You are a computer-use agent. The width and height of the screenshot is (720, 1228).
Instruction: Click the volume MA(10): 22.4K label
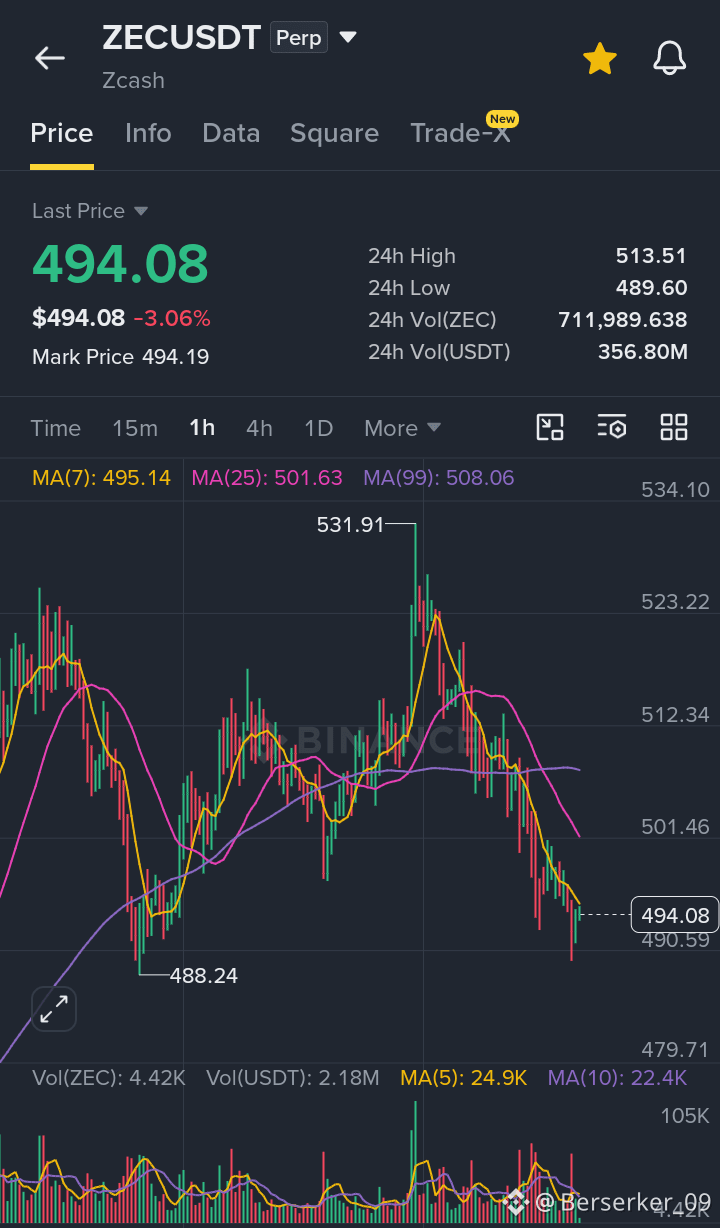(617, 1078)
